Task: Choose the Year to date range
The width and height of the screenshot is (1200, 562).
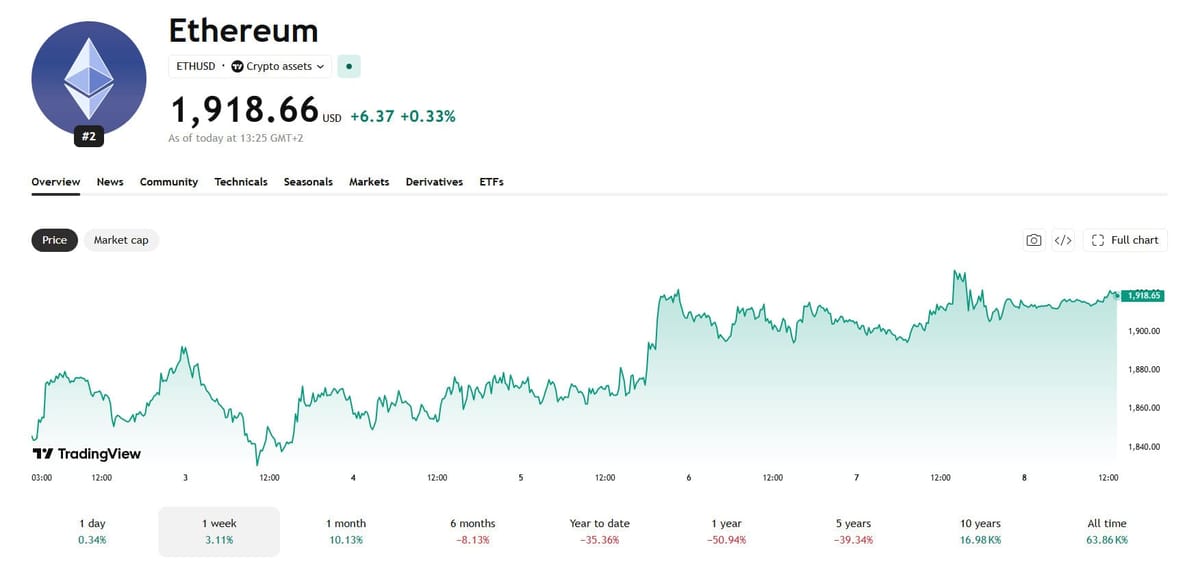Action: point(599,531)
